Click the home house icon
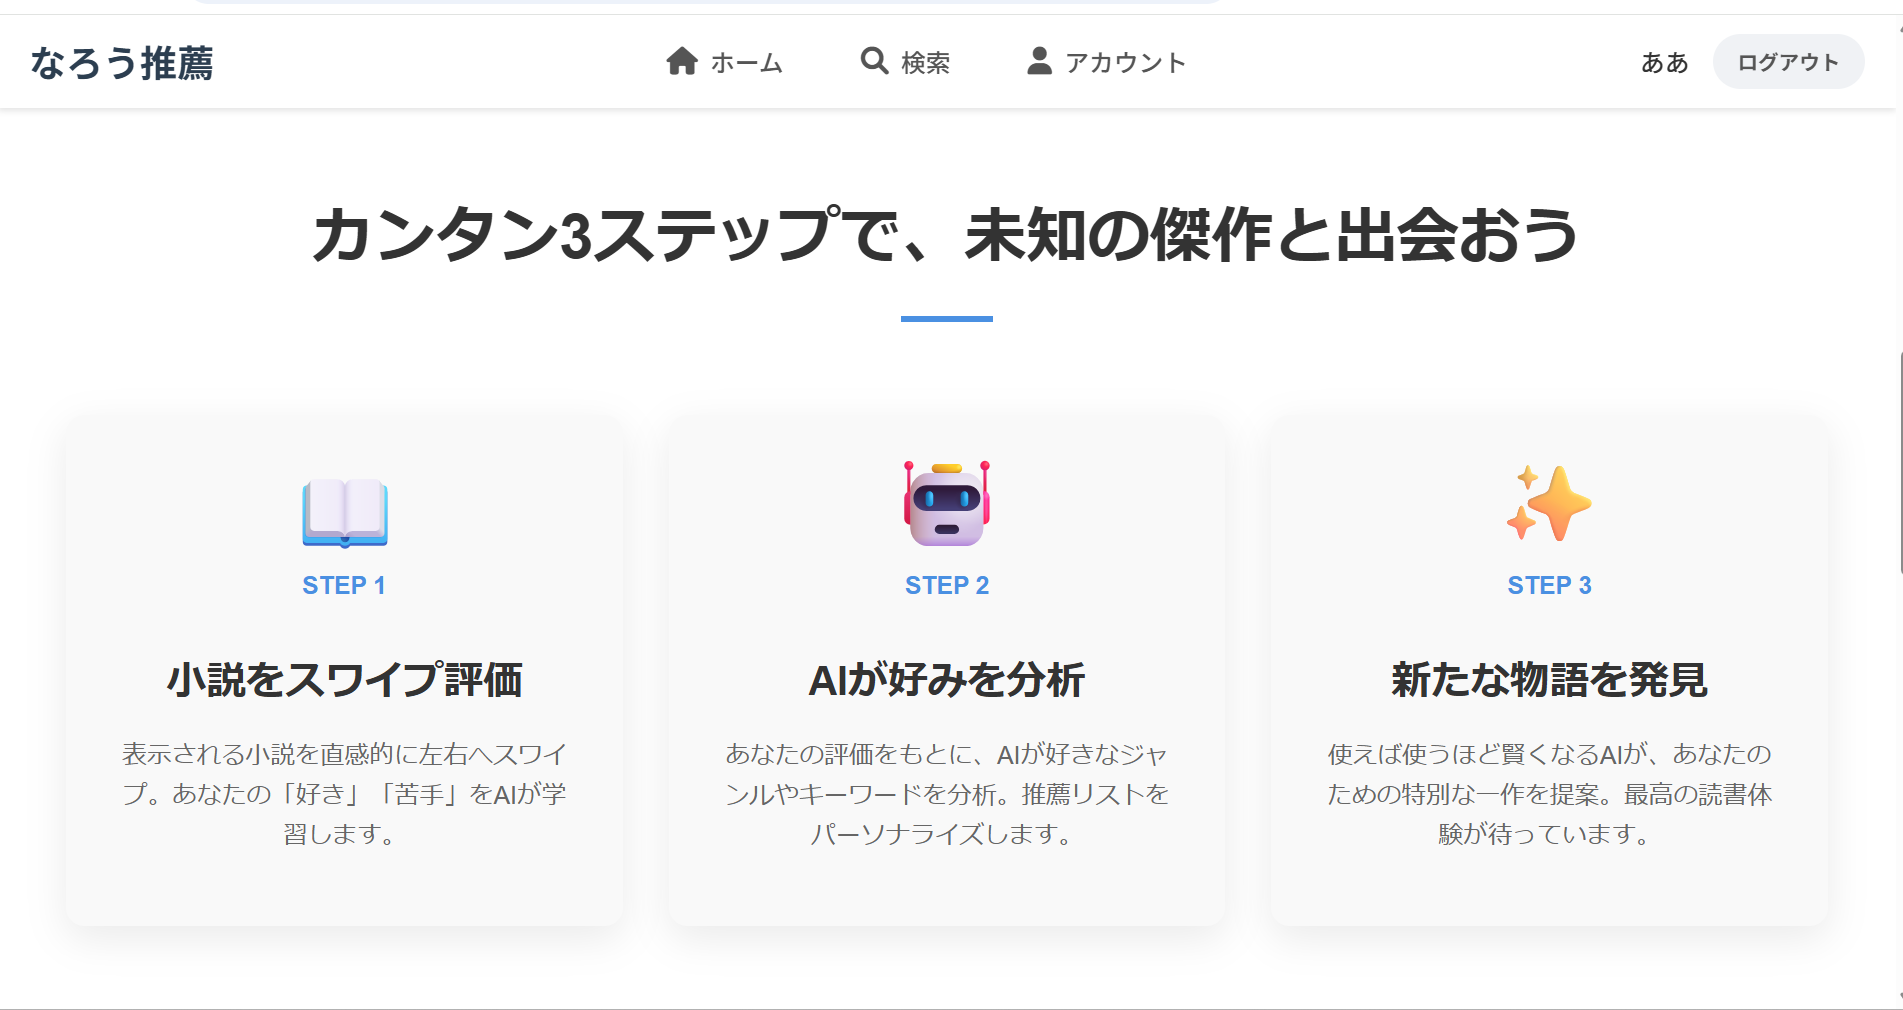The width and height of the screenshot is (1903, 1010). [x=681, y=62]
